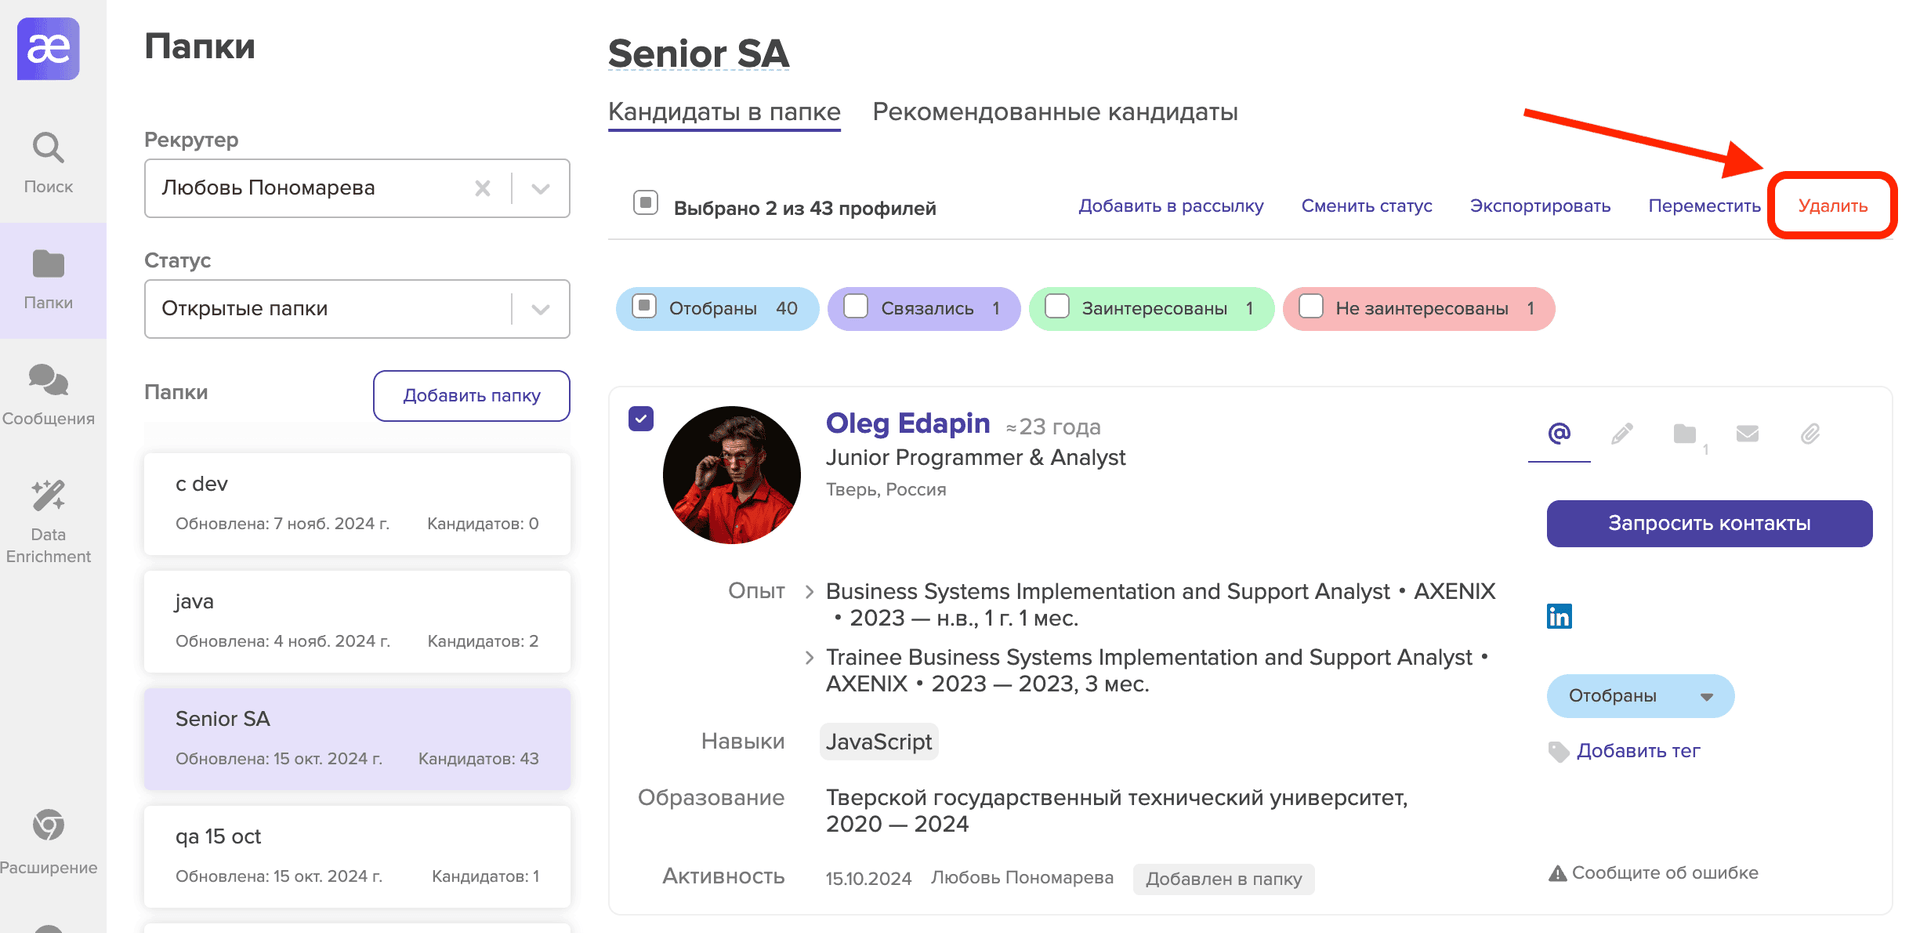
Task: Uncheck Oleg Edapin's selection checkbox
Action: [641, 418]
